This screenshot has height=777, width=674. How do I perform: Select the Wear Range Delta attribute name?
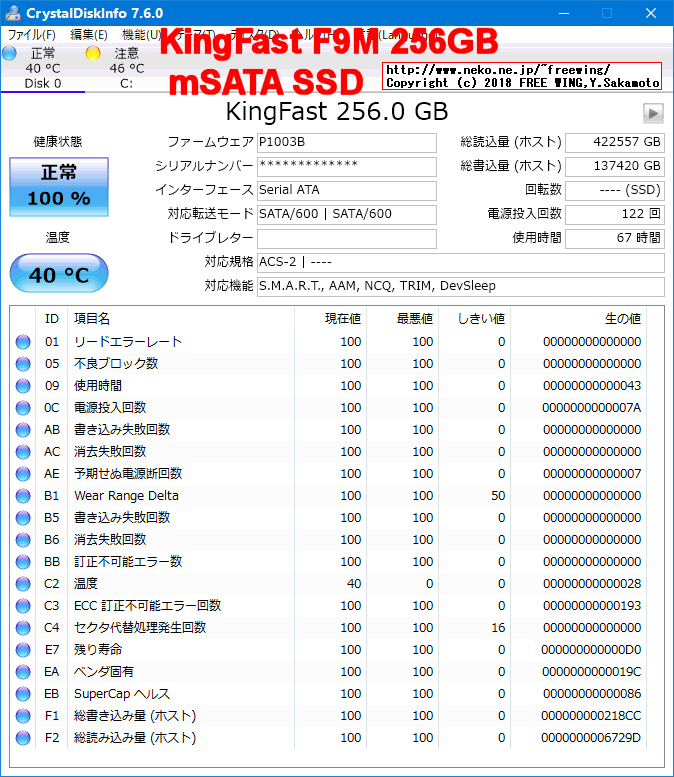click(126, 496)
